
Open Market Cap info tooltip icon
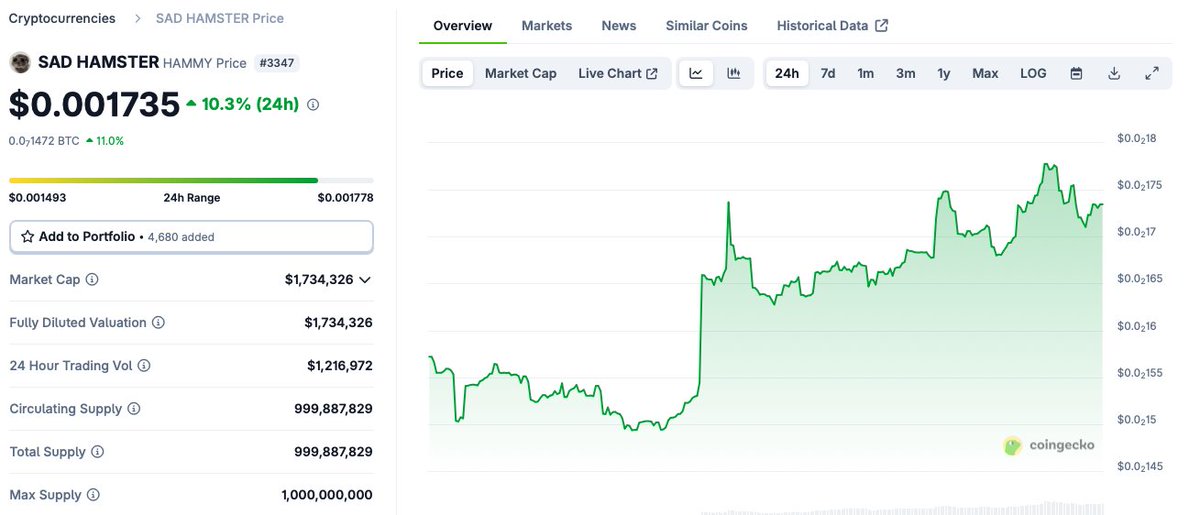[92, 280]
